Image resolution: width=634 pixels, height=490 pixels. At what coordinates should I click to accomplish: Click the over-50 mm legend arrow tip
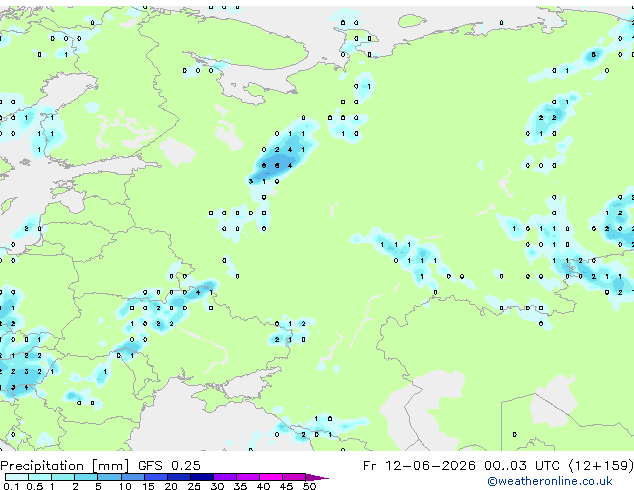pos(317,477)
